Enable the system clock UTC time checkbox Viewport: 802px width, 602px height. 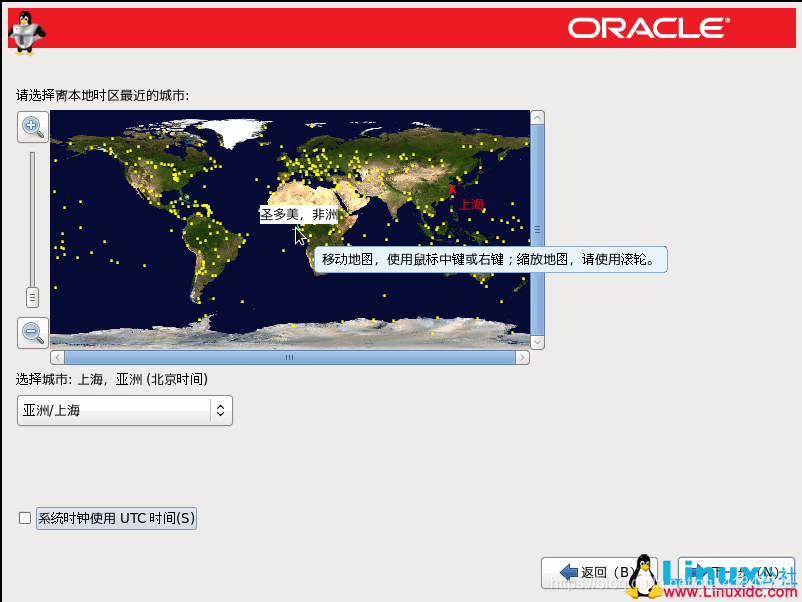click(x=24, y=518)
